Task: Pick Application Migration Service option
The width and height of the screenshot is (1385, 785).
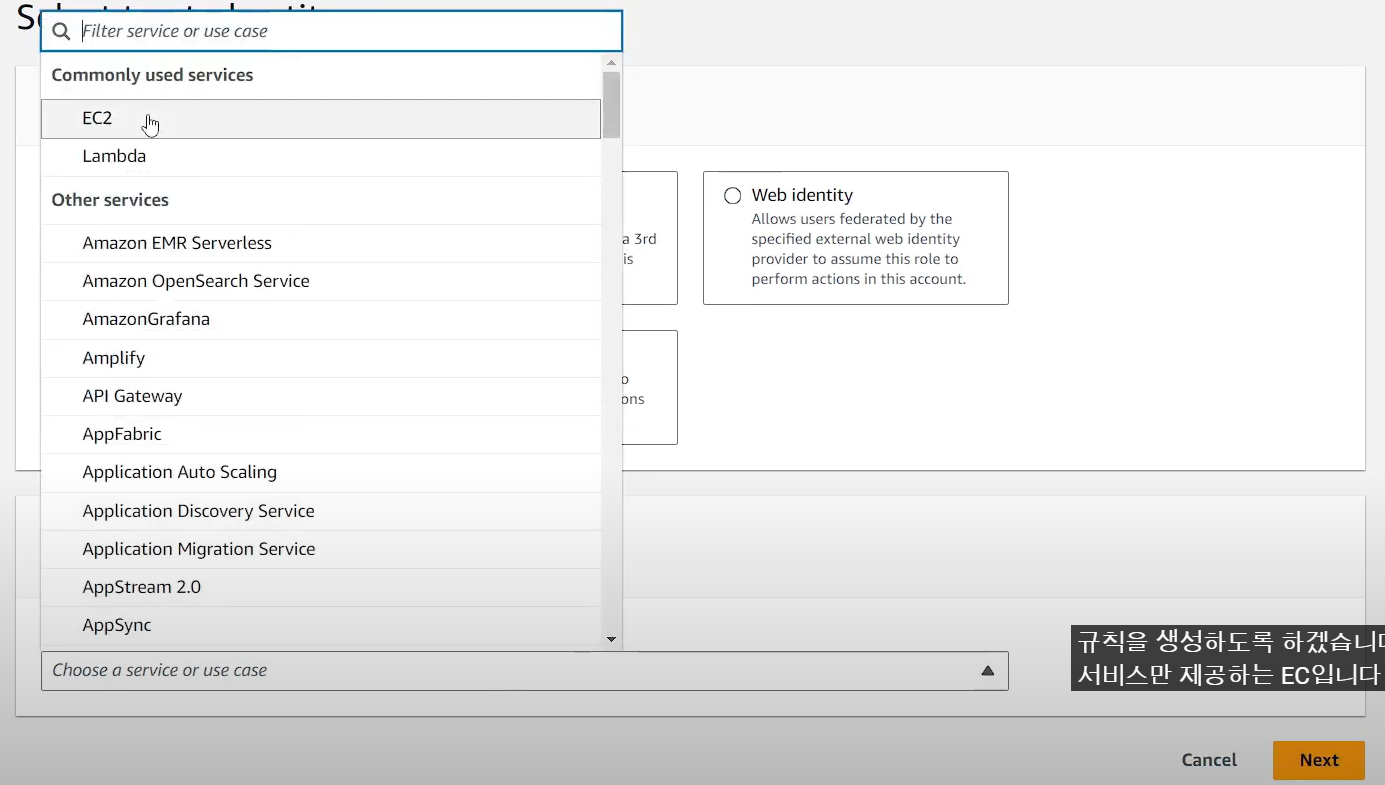Action: point(321,549)
